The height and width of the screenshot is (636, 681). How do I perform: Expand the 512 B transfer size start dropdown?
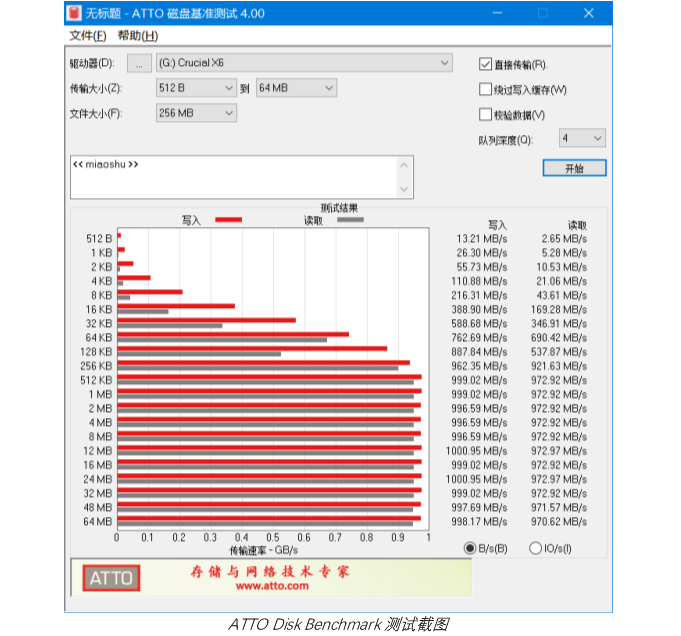point(196,88)
